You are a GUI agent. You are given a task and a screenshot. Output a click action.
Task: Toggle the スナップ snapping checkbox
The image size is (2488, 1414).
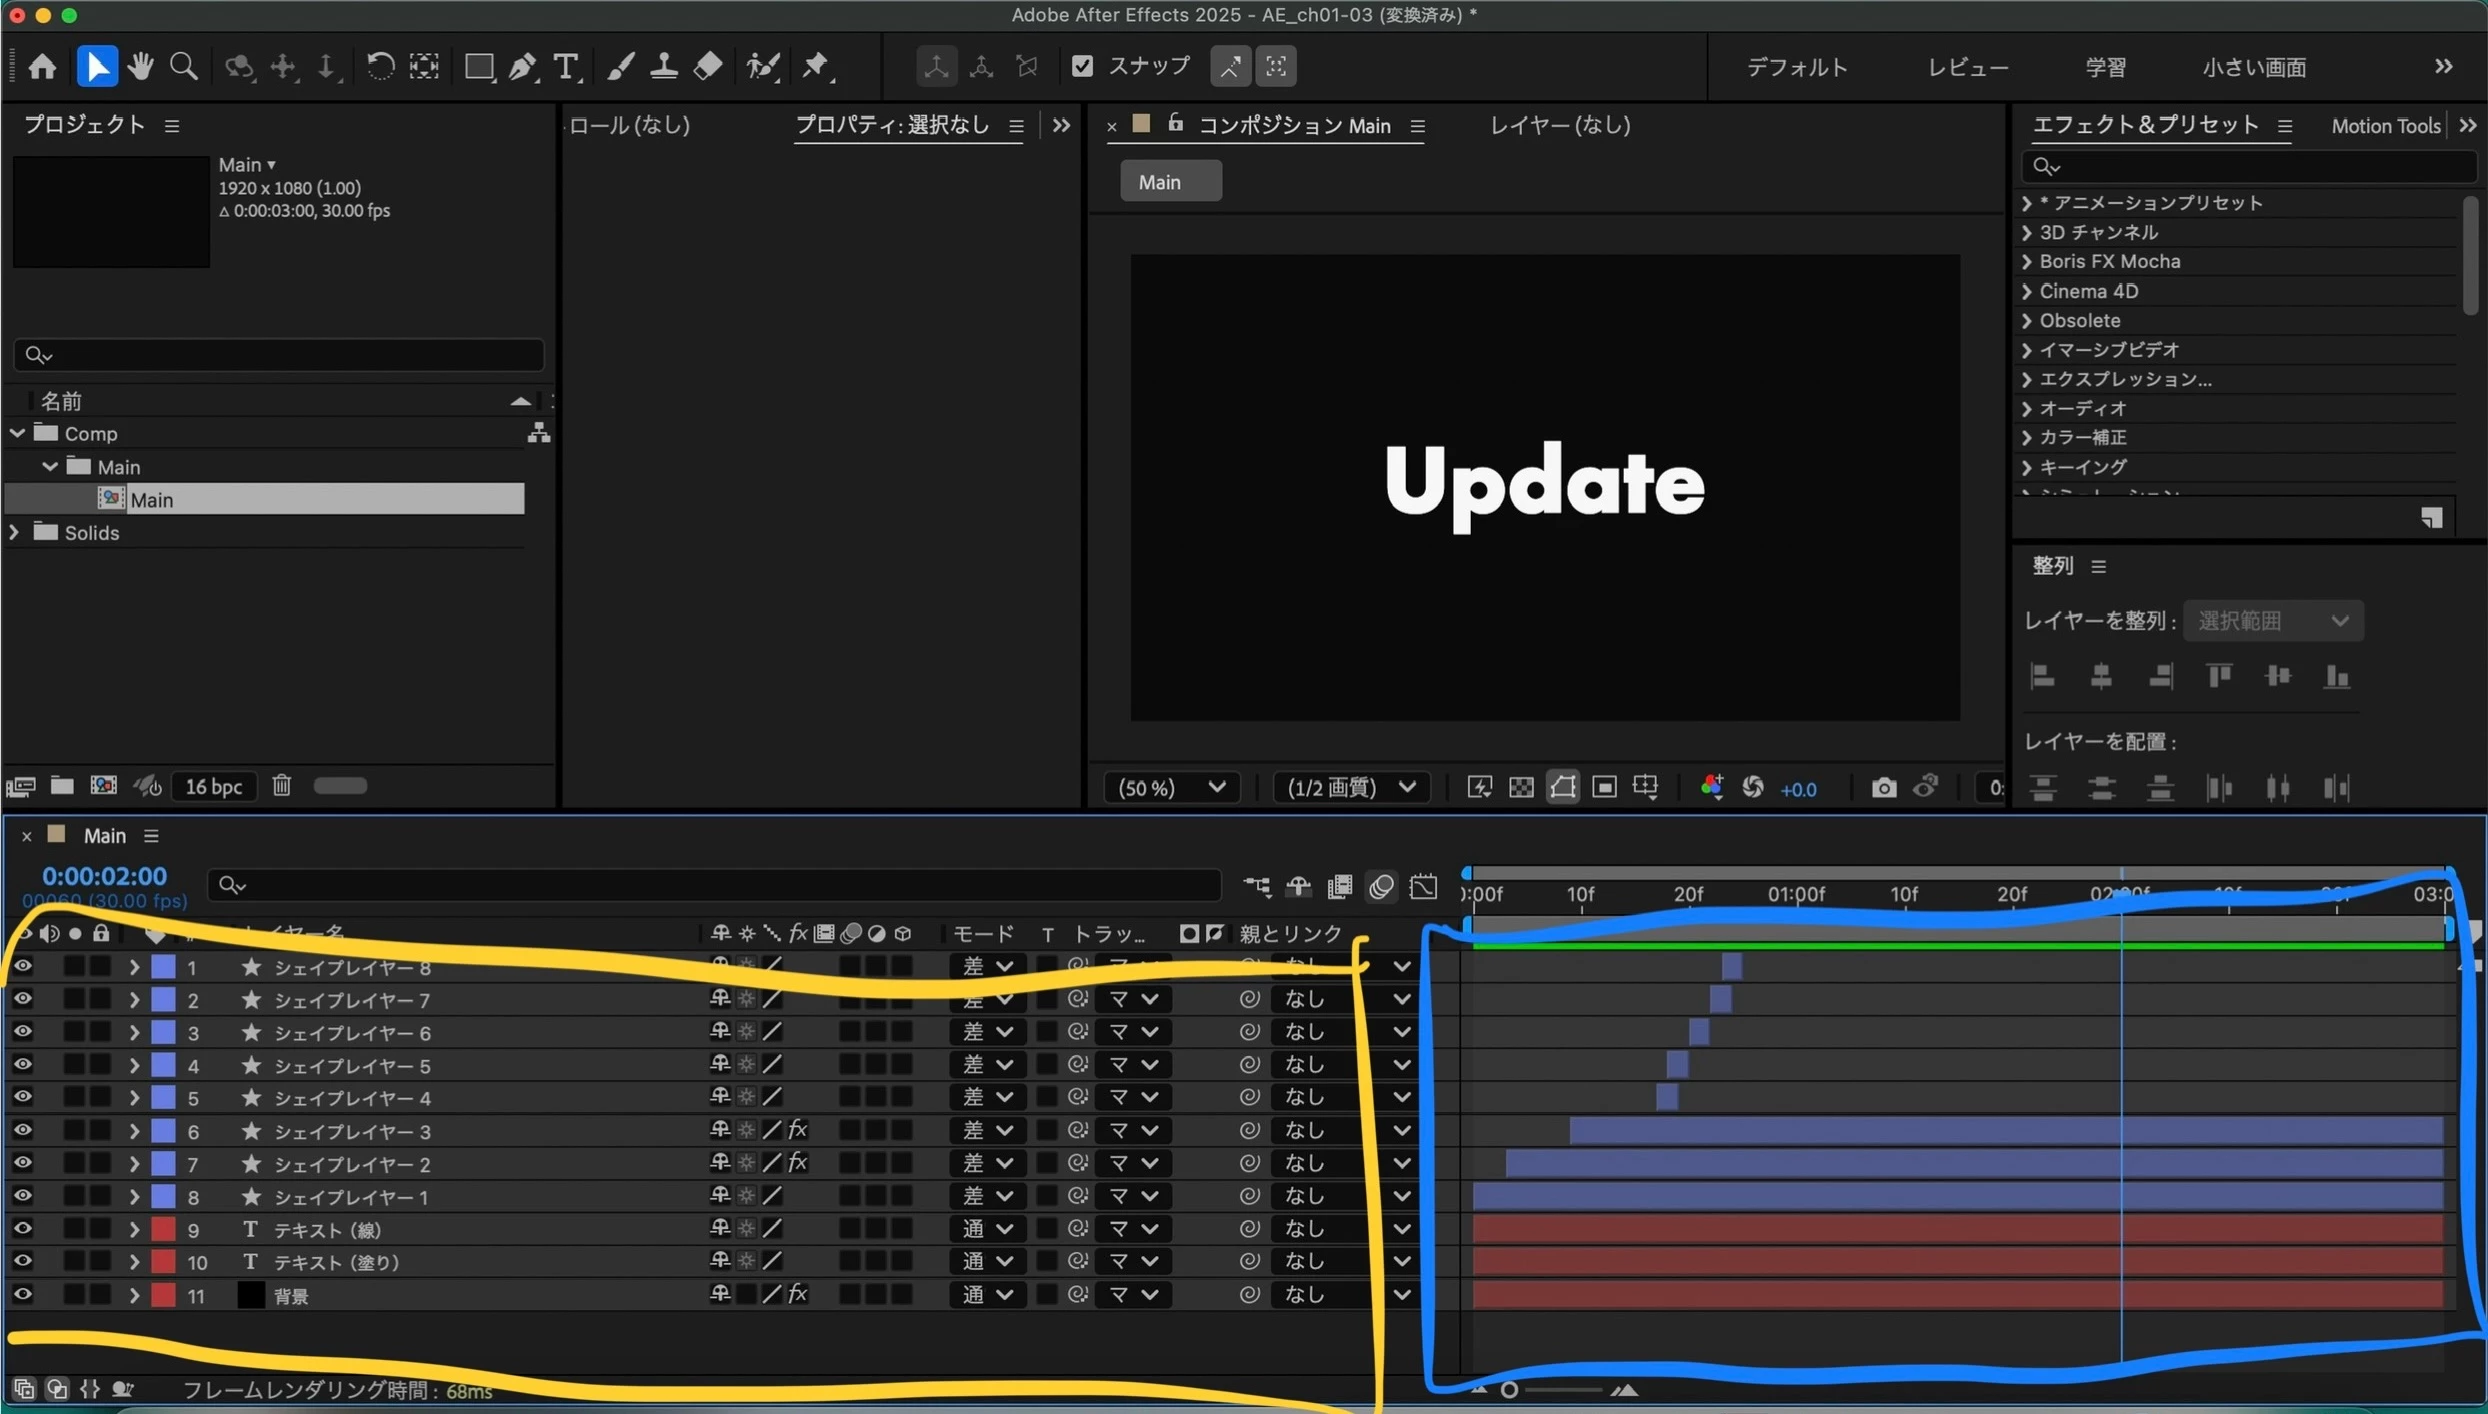pyautogui.click(x=1082, y=66)
